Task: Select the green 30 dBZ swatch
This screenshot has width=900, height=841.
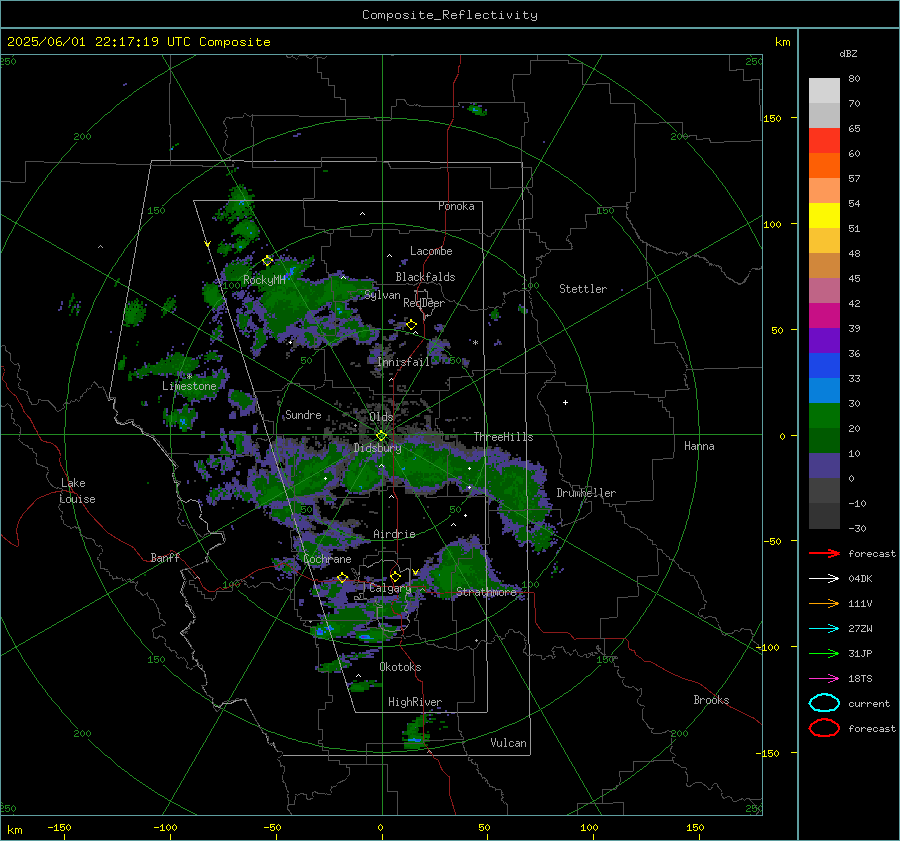Action: point(824,416)
